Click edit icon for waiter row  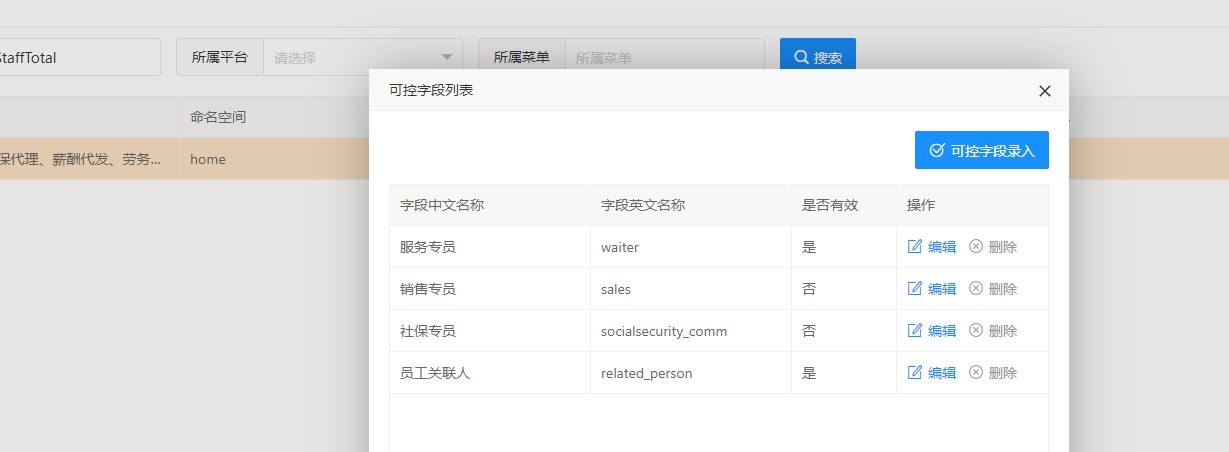914,247
